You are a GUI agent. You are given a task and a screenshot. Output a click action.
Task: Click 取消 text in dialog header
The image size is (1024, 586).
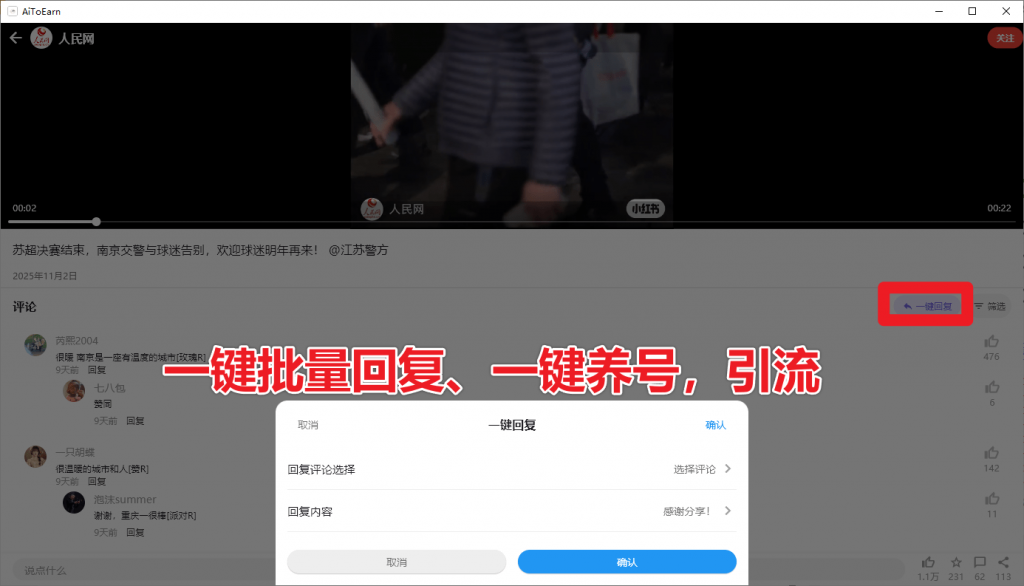tap(308, 425)
